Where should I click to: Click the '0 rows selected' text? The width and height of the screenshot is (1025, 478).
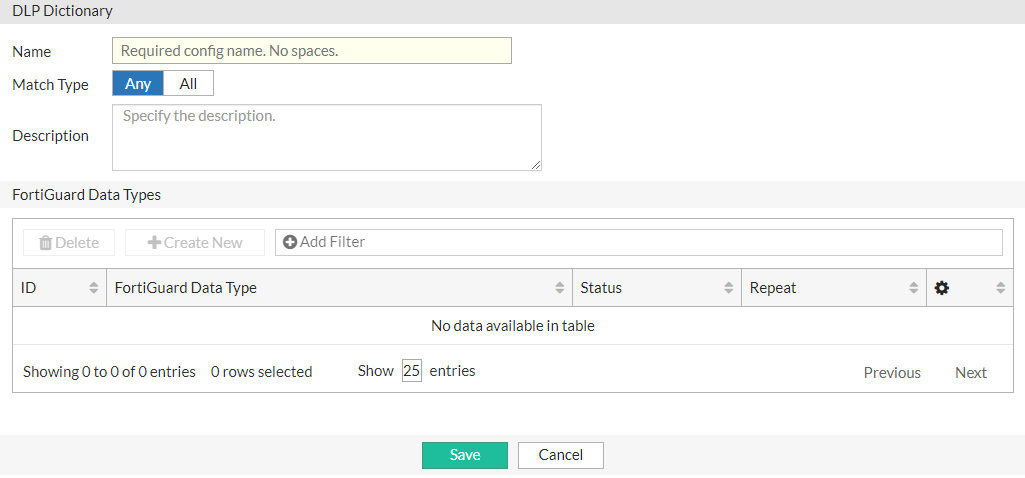click(x=261, y=372)
